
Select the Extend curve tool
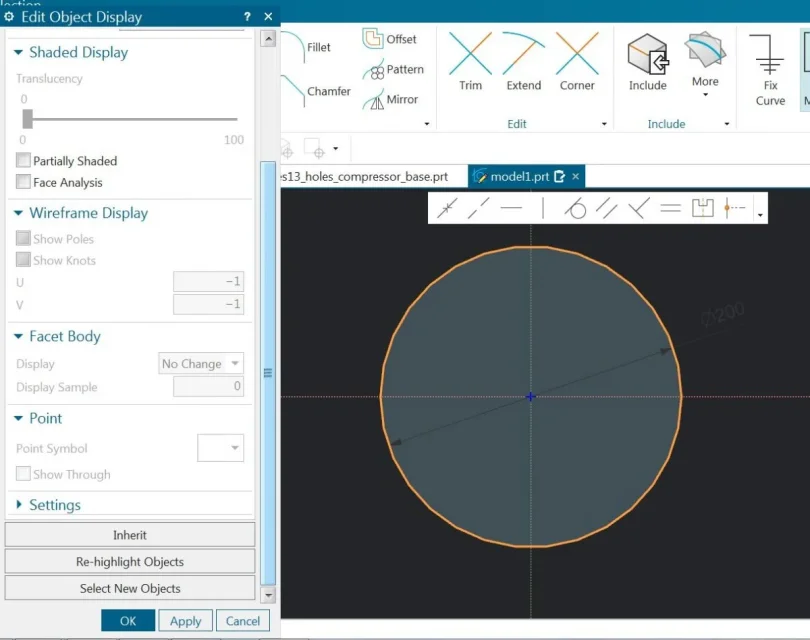523,62
